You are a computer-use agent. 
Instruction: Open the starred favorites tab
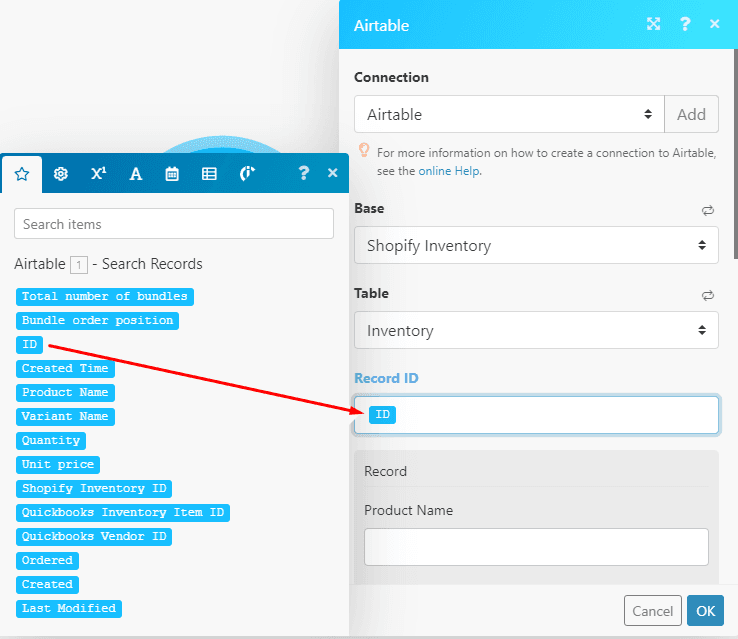tap(21, 174)
